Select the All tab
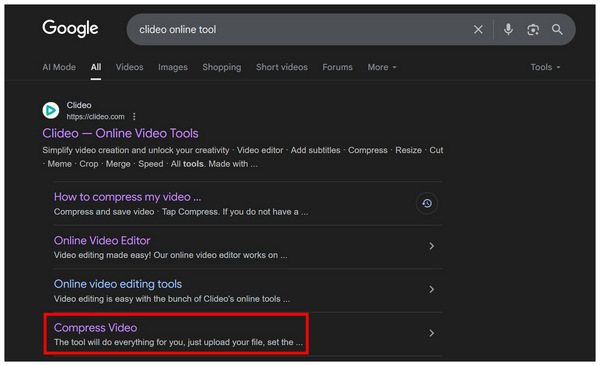 tap(96, 67)
